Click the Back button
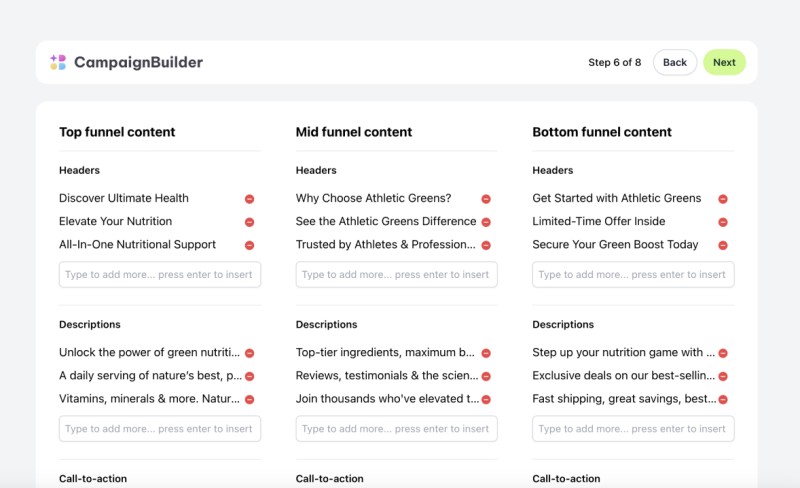Screen dimensions: 800x488 (x=674, y=62)
